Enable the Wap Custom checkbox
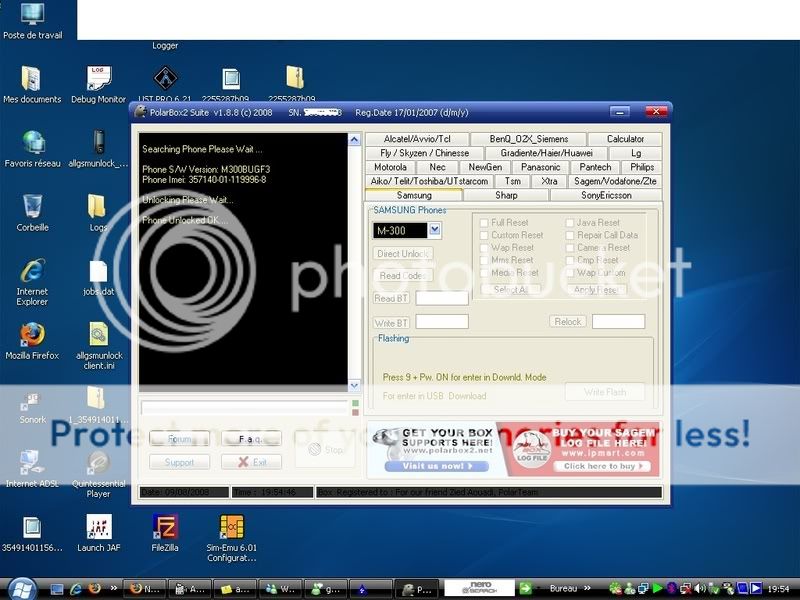This screenshot has height=600, width=800. [x=570, y=273]
